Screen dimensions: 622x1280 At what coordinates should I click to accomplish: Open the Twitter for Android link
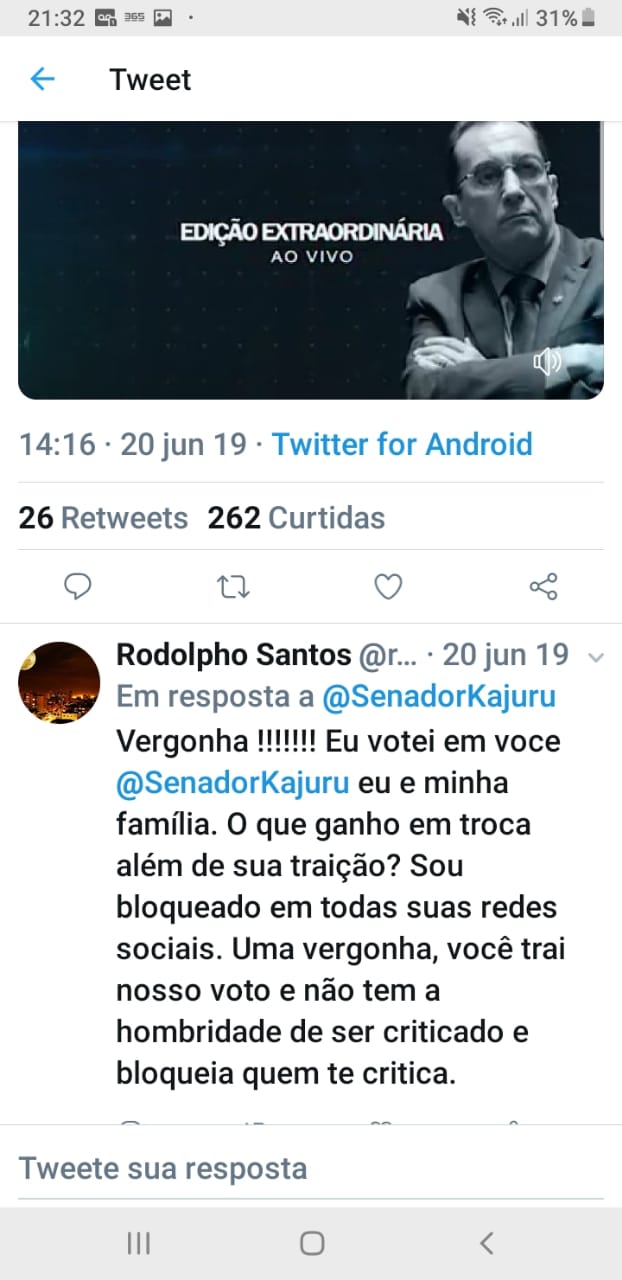click(x=402, y=444)
